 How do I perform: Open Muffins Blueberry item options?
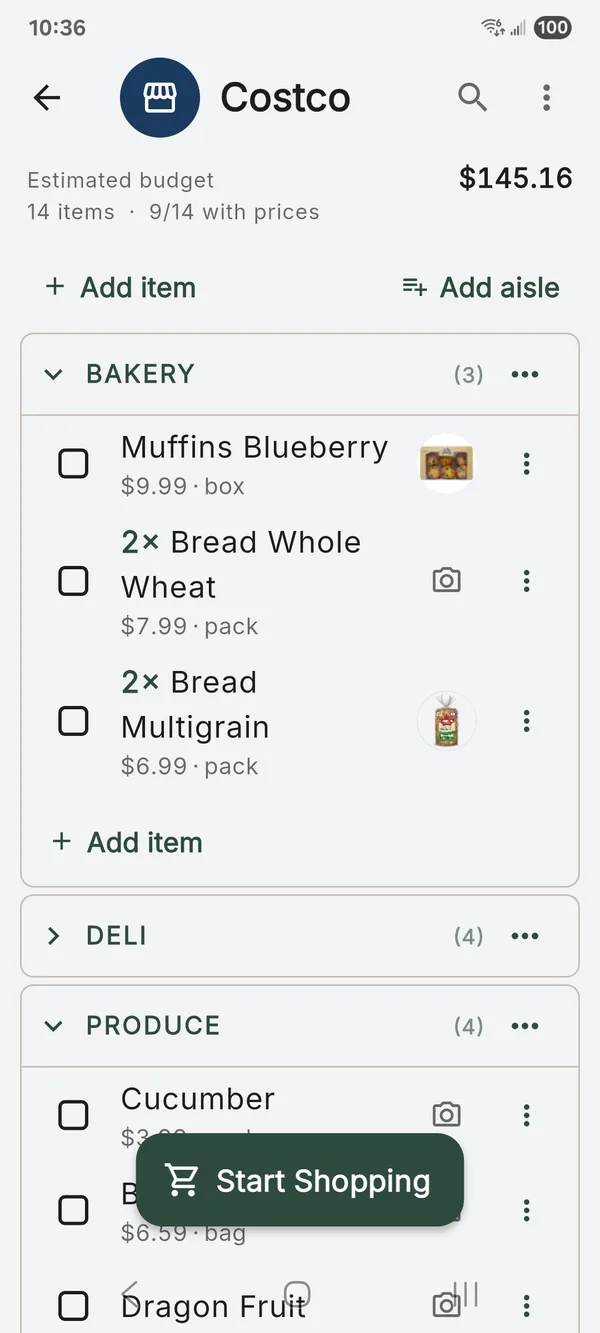click(x=527, y=464)
